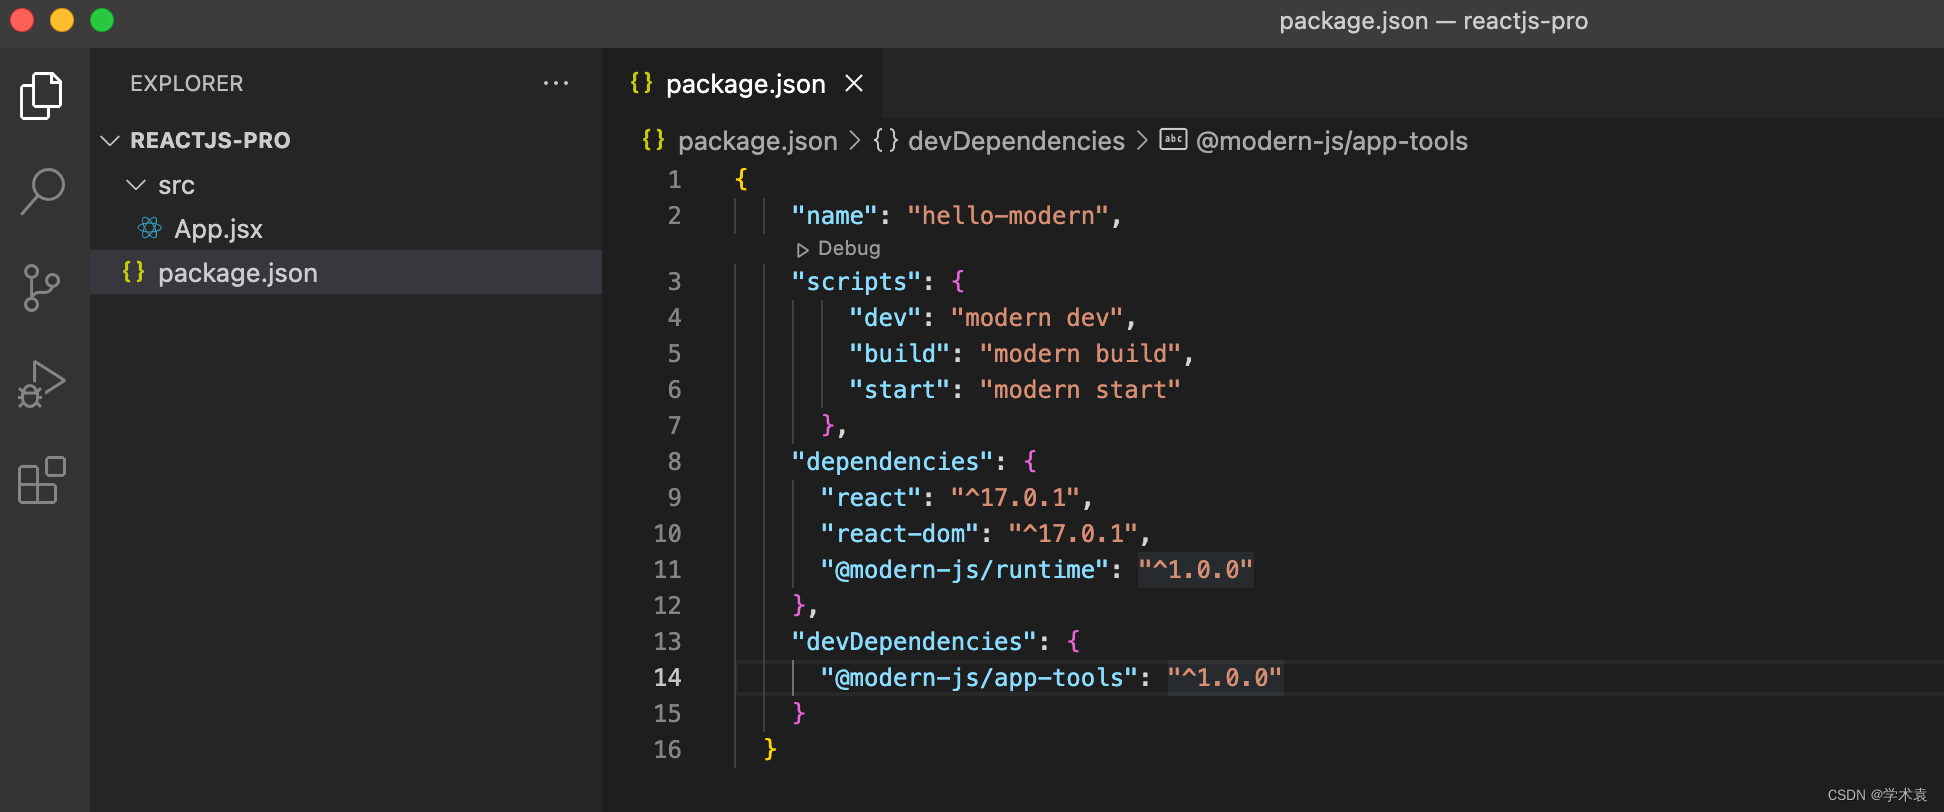
Task: Click the "^17.0.1" value on line 10
Action: [x=1073, y=533]
